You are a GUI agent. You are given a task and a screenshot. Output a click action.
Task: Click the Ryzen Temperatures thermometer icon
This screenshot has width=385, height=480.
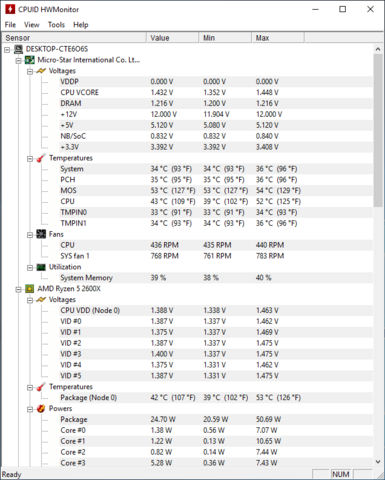pyautogui.click(x=41, y=387)
